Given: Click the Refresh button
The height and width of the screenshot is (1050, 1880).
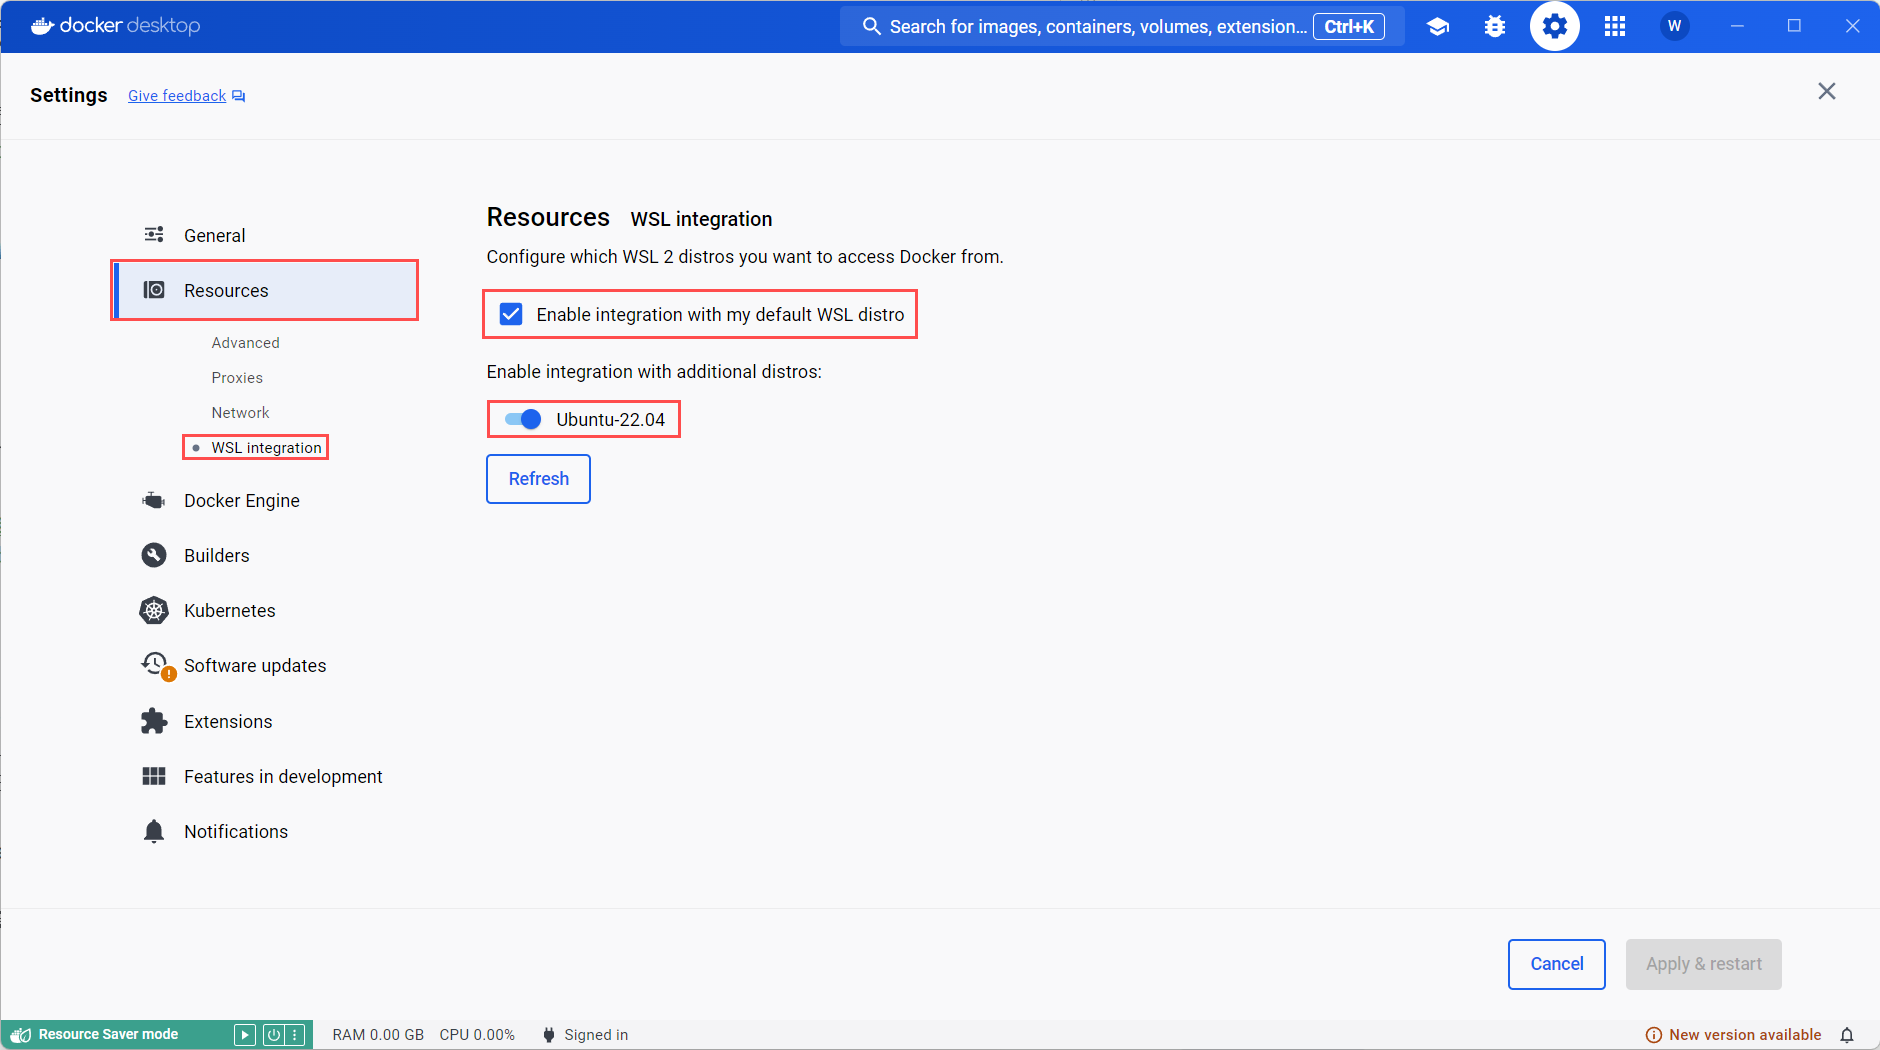Looking at the screenshot, I should 538,479.
